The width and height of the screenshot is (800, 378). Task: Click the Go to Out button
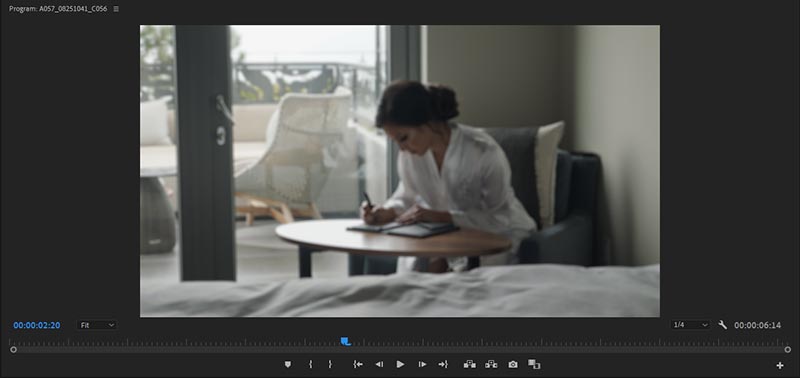(443, 364)
